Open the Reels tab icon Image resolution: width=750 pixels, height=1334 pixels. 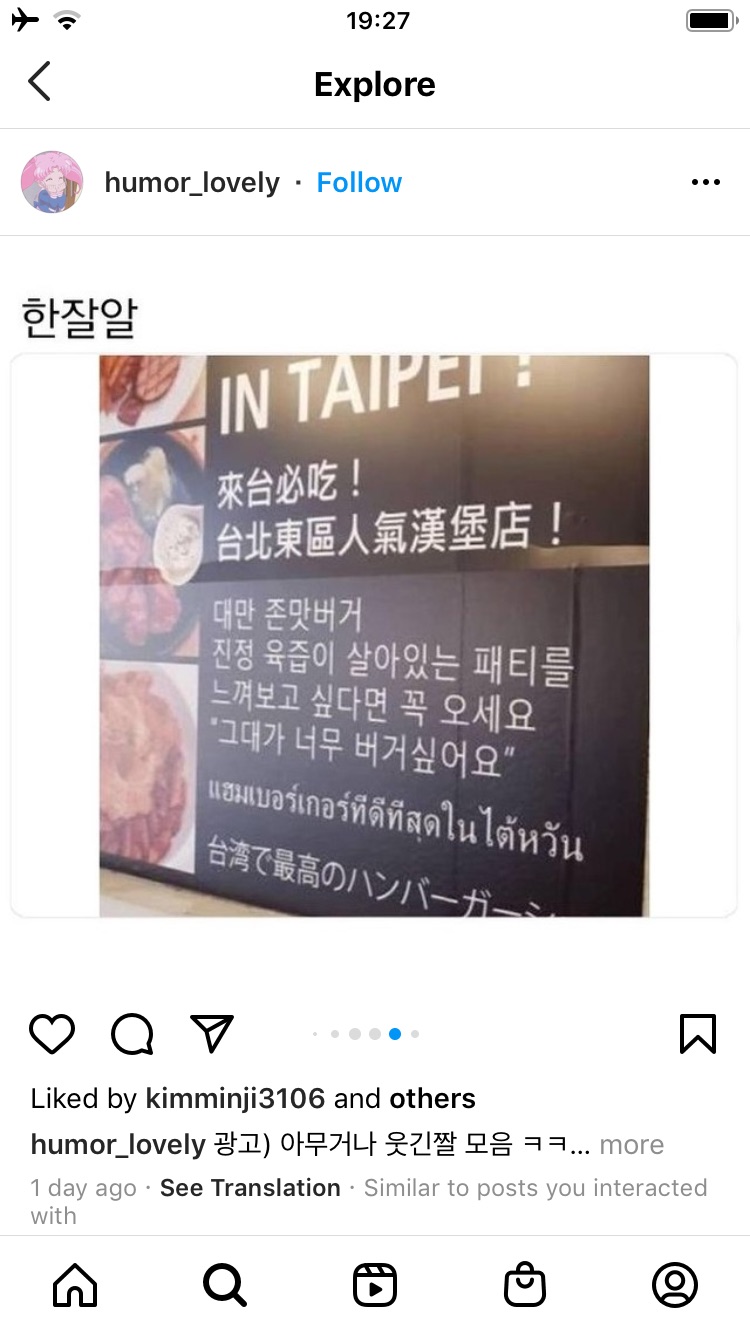point(375,1285)
